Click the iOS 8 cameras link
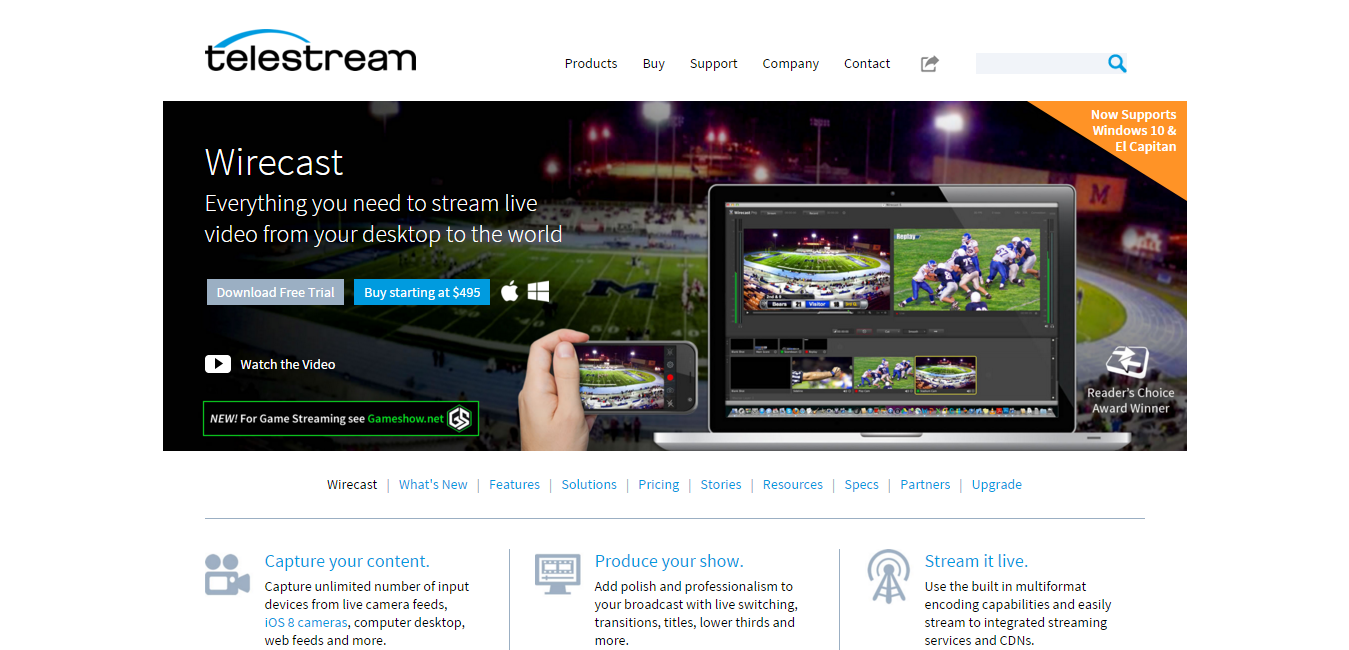The width and height of the screenshot is (1349, 650). tap(307, 622)
